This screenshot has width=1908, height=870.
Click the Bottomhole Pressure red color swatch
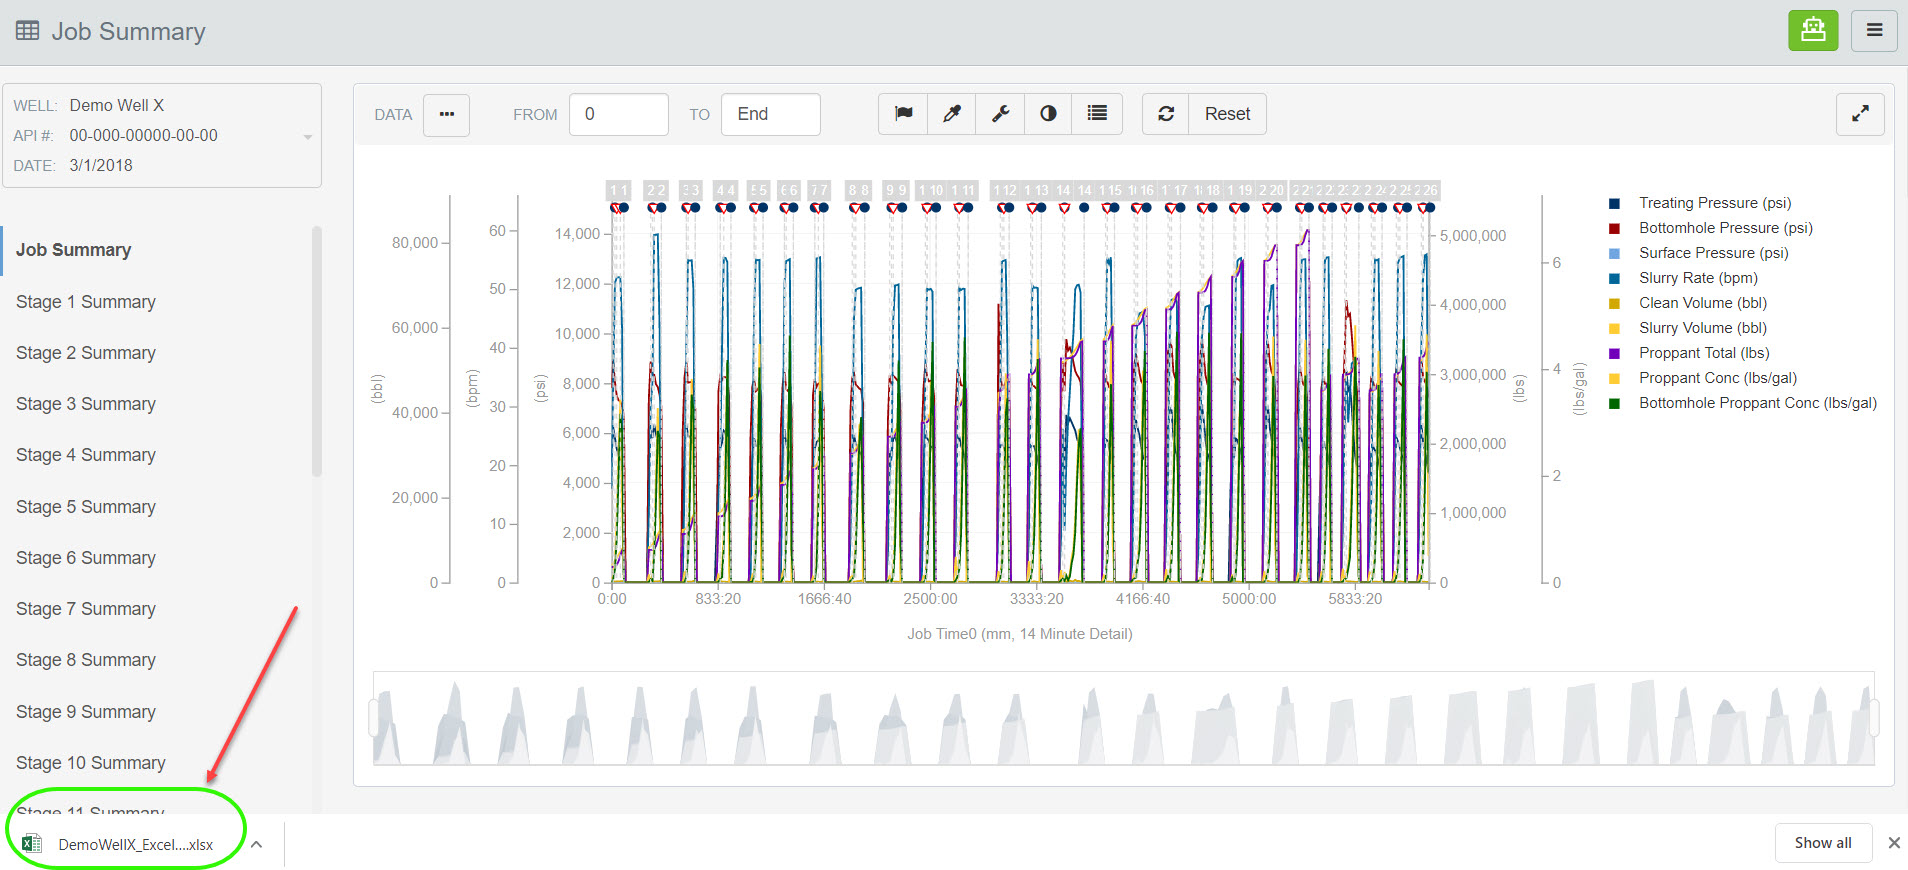(x=1614, y=229)
